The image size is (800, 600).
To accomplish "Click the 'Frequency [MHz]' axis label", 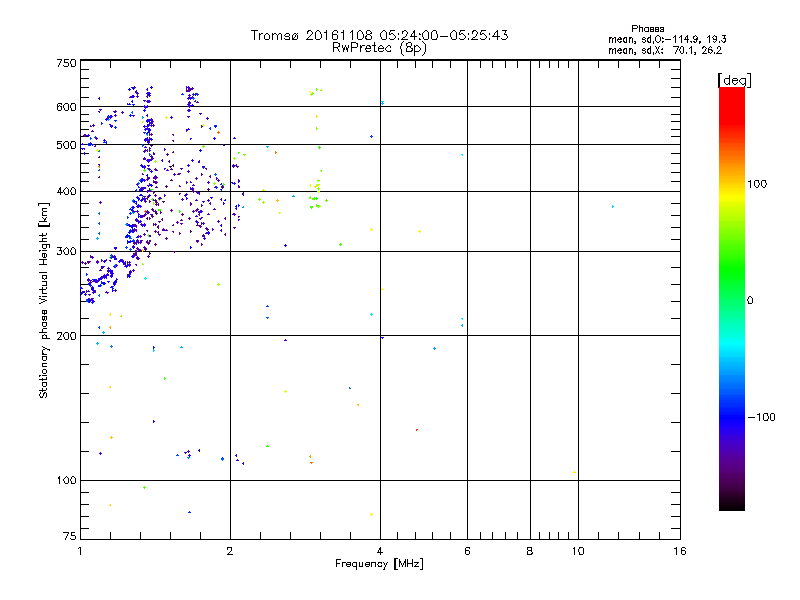I will pyautogui.click(x=379, y=564).
